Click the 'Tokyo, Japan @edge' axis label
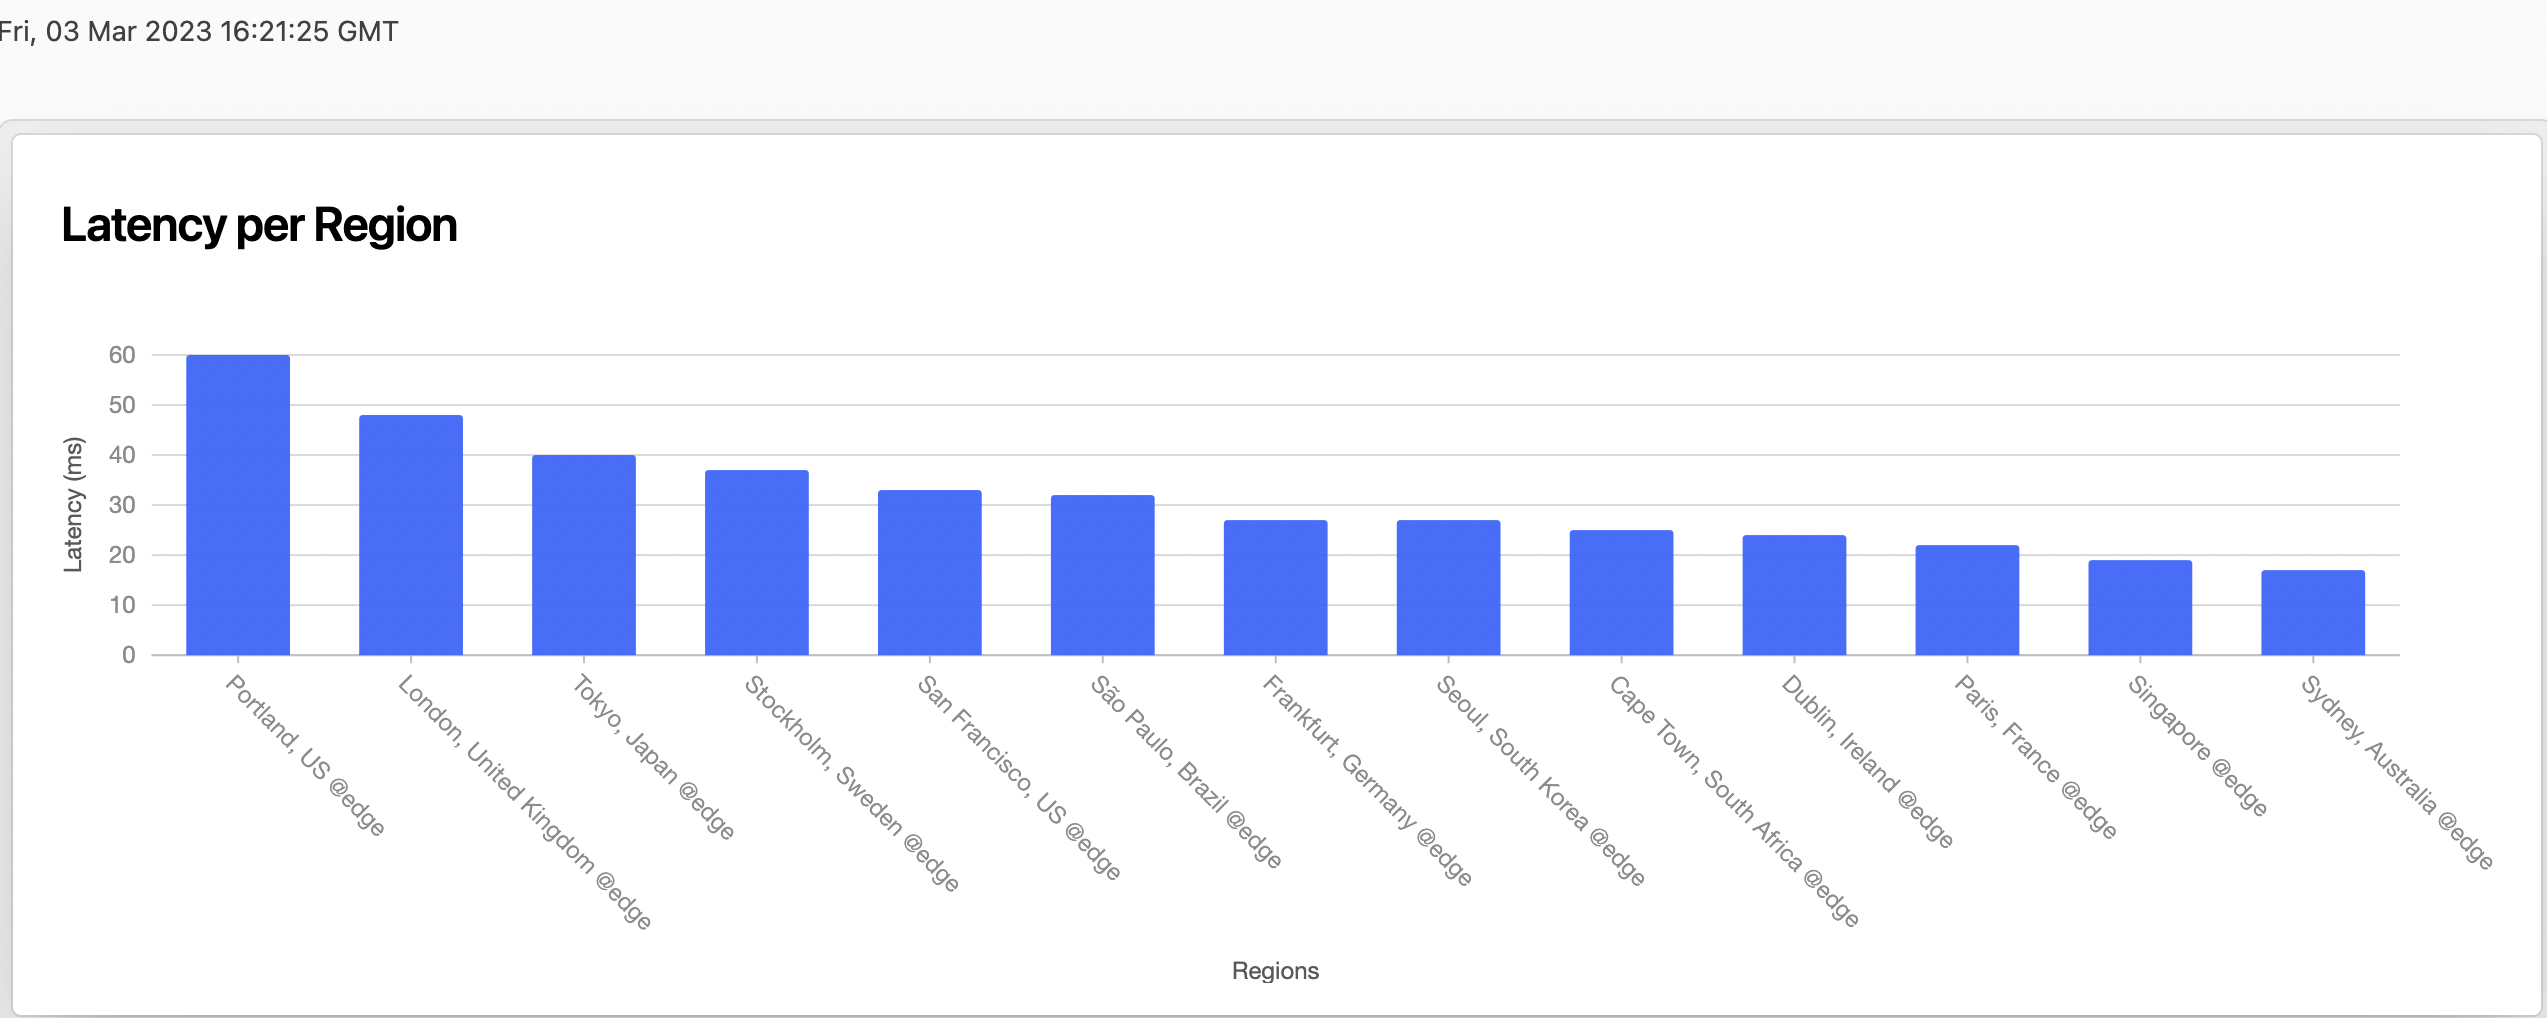The height and width of the screenshot is (1018, 2547). click(653, 756)
